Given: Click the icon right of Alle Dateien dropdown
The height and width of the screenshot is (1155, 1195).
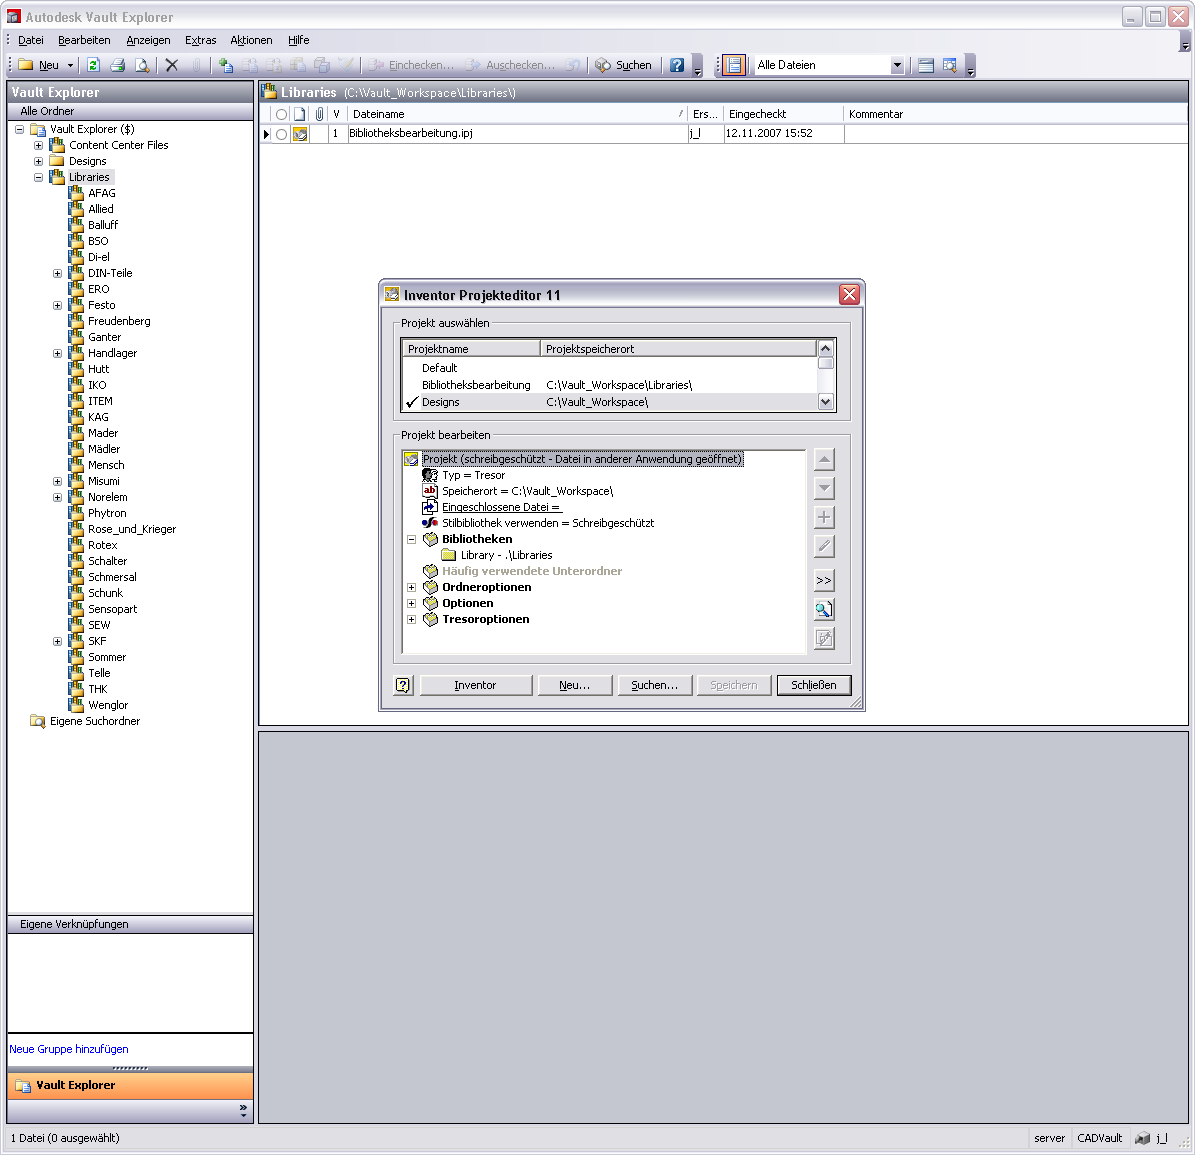Looking at the screenshot, I should [x=926, y=66].
